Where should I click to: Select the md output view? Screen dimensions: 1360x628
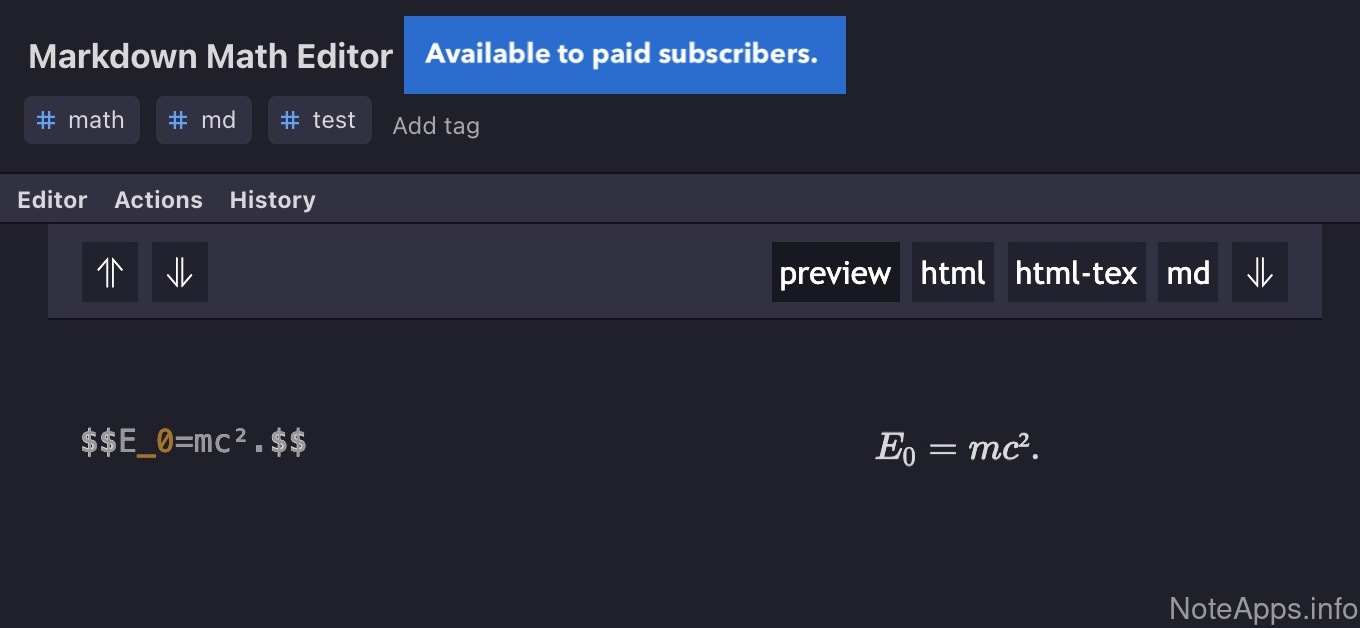[1188, 272]
